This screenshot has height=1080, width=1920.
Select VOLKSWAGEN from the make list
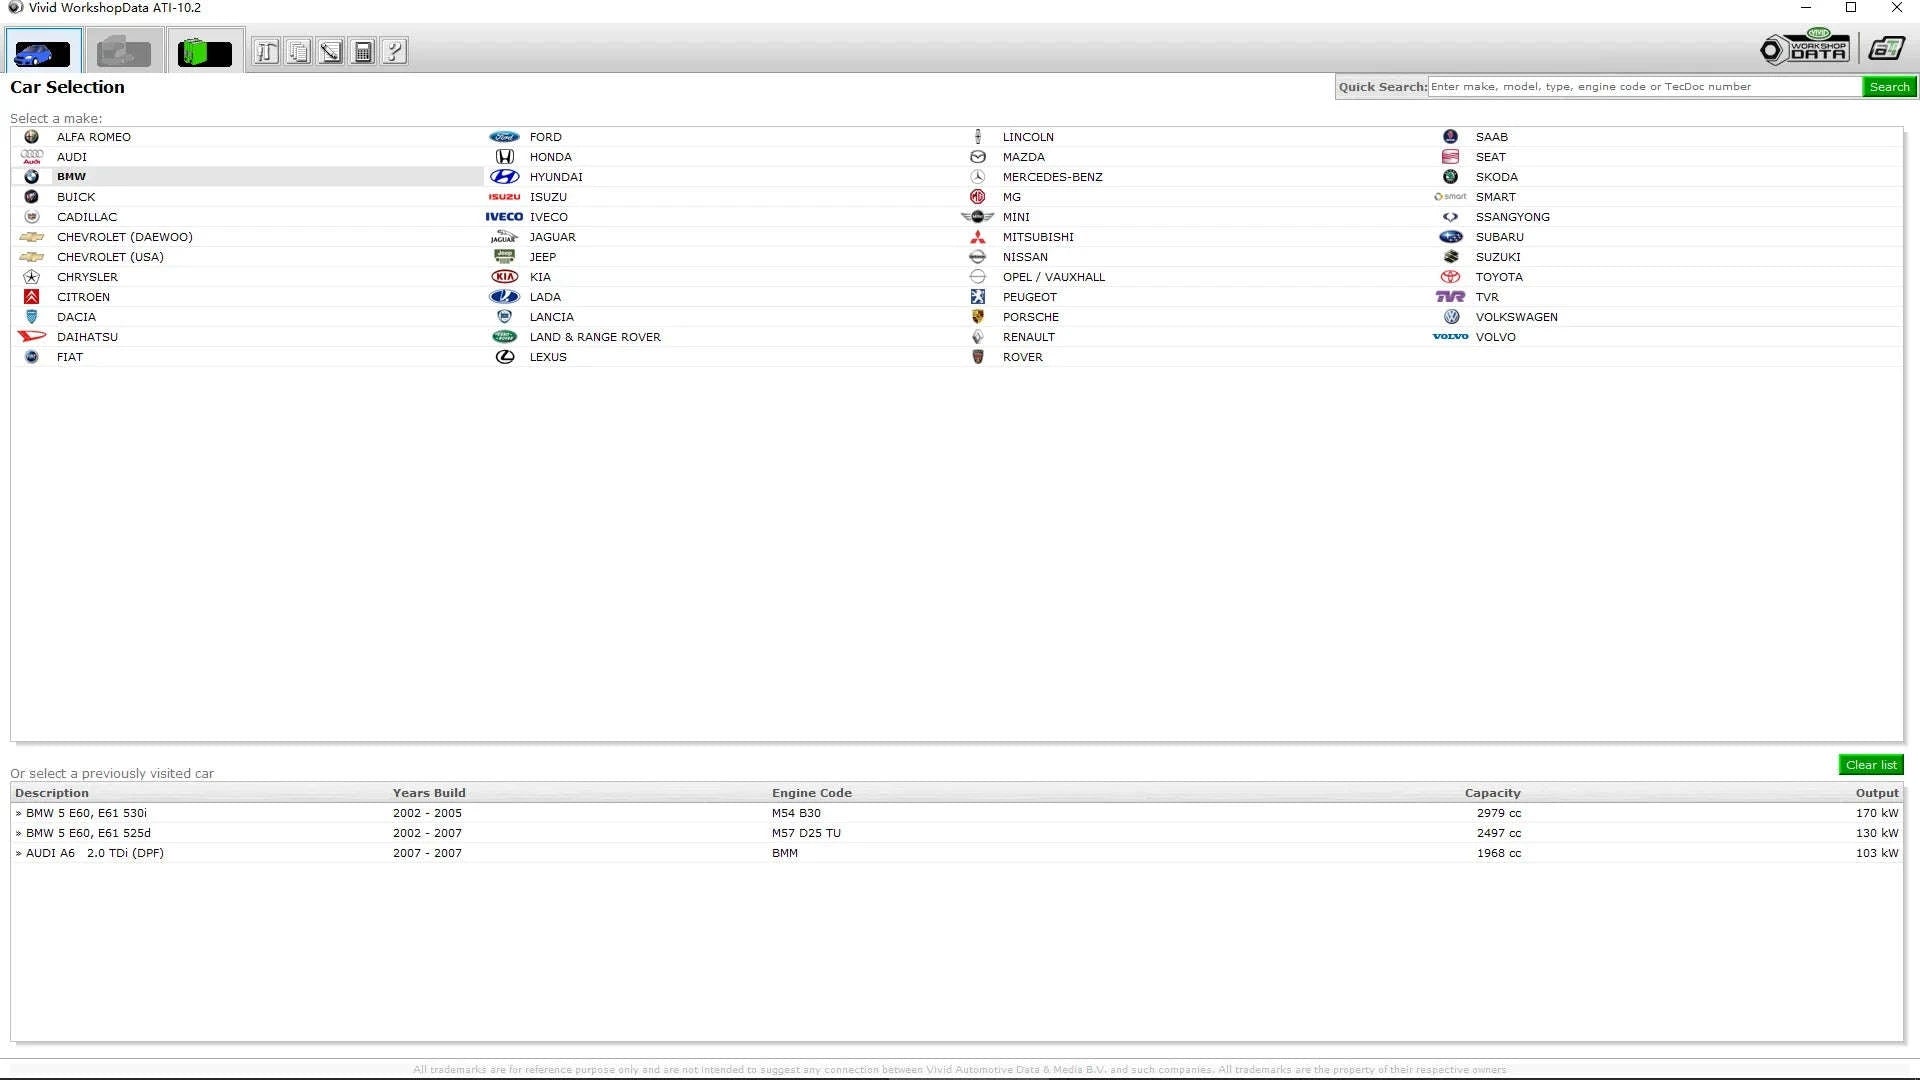click(1516, 316)
